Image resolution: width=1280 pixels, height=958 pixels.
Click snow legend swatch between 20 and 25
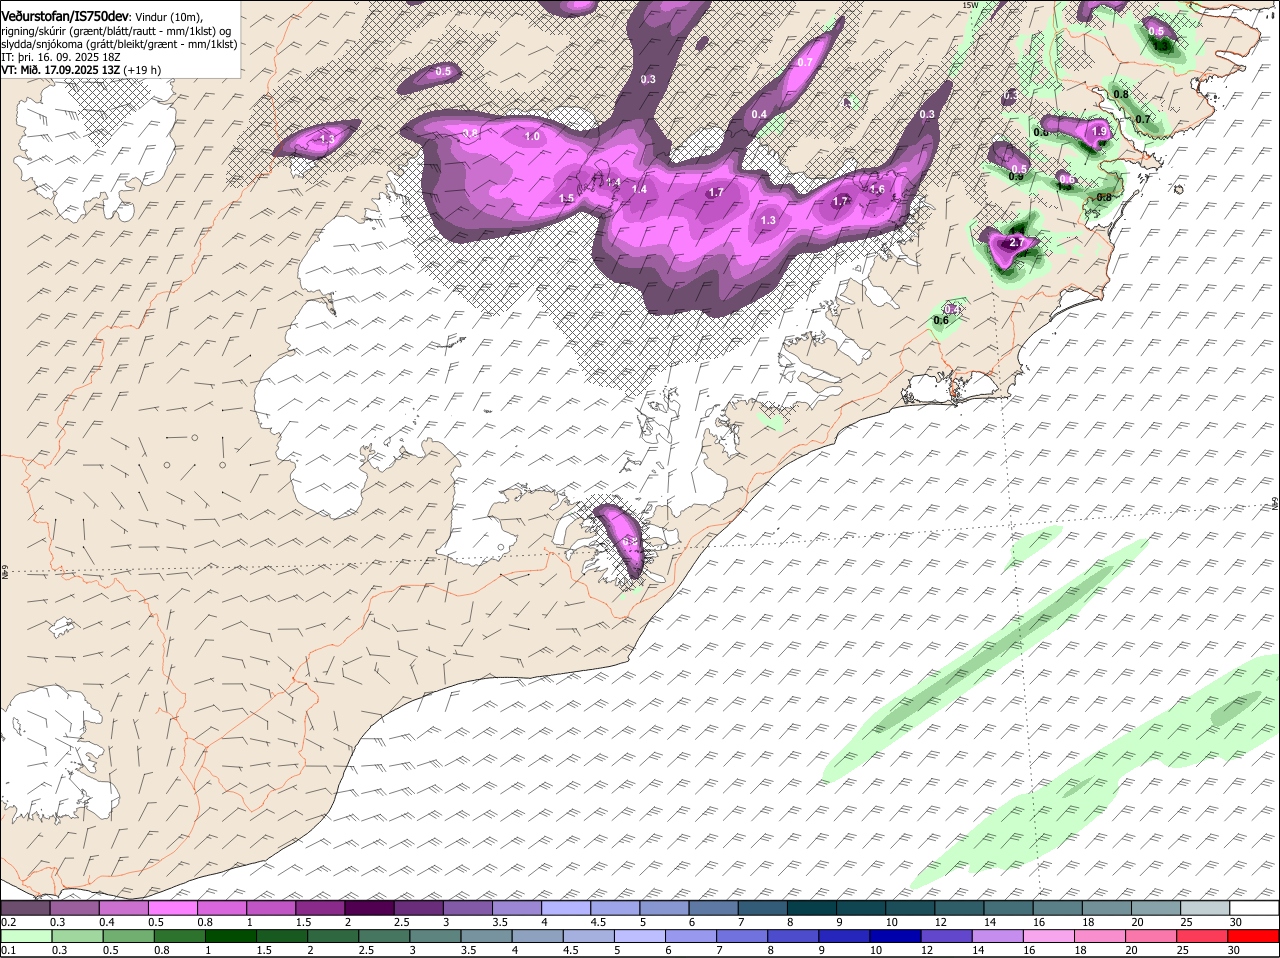[1156, 908]
